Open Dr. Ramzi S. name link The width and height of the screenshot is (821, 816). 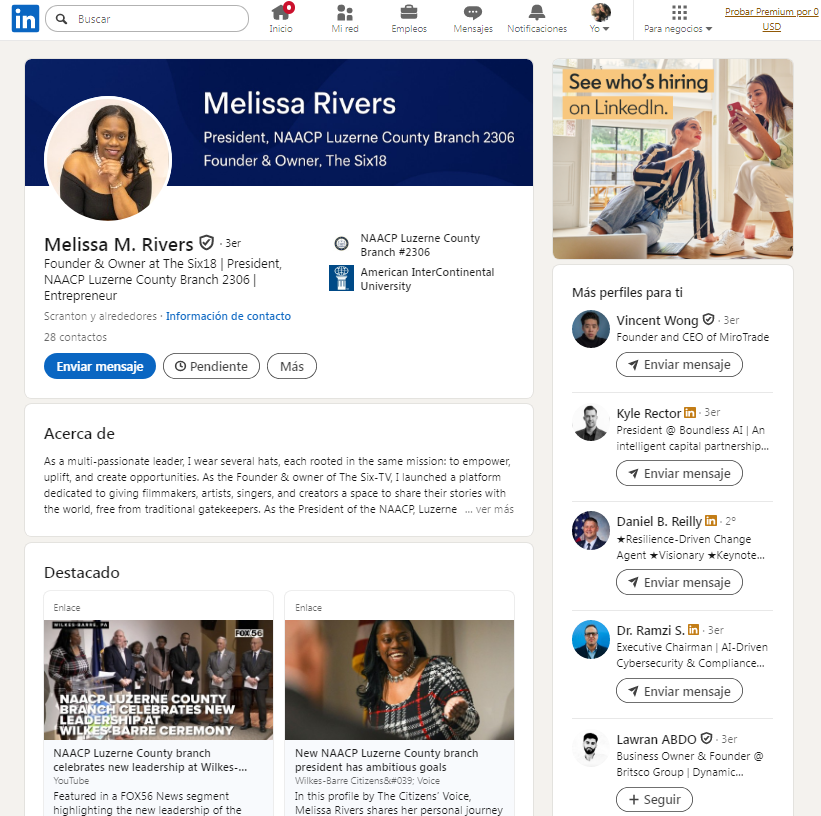click(x=650, y=630)
